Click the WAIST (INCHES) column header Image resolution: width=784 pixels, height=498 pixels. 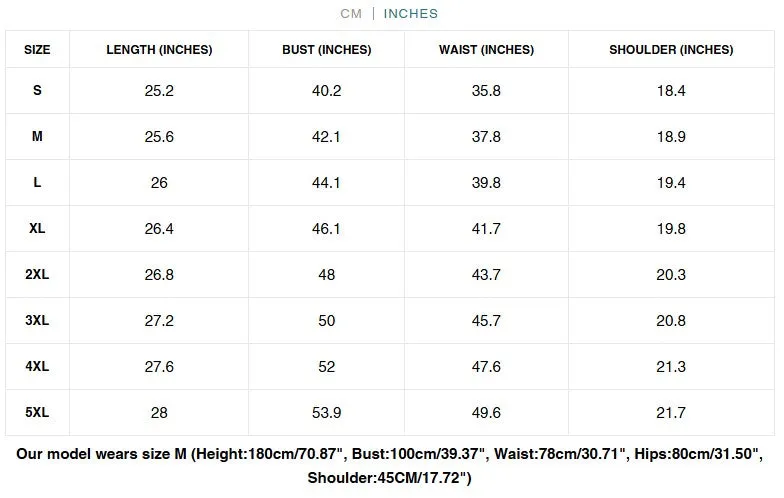tap(486, 50)
